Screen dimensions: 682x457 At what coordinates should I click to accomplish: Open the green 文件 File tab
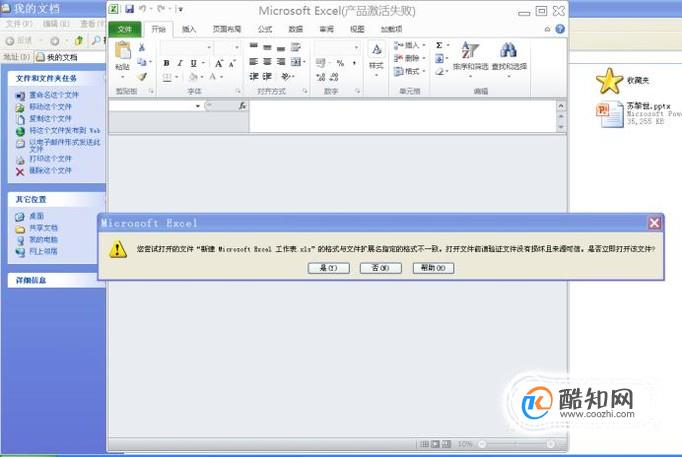tap(124, 29)
